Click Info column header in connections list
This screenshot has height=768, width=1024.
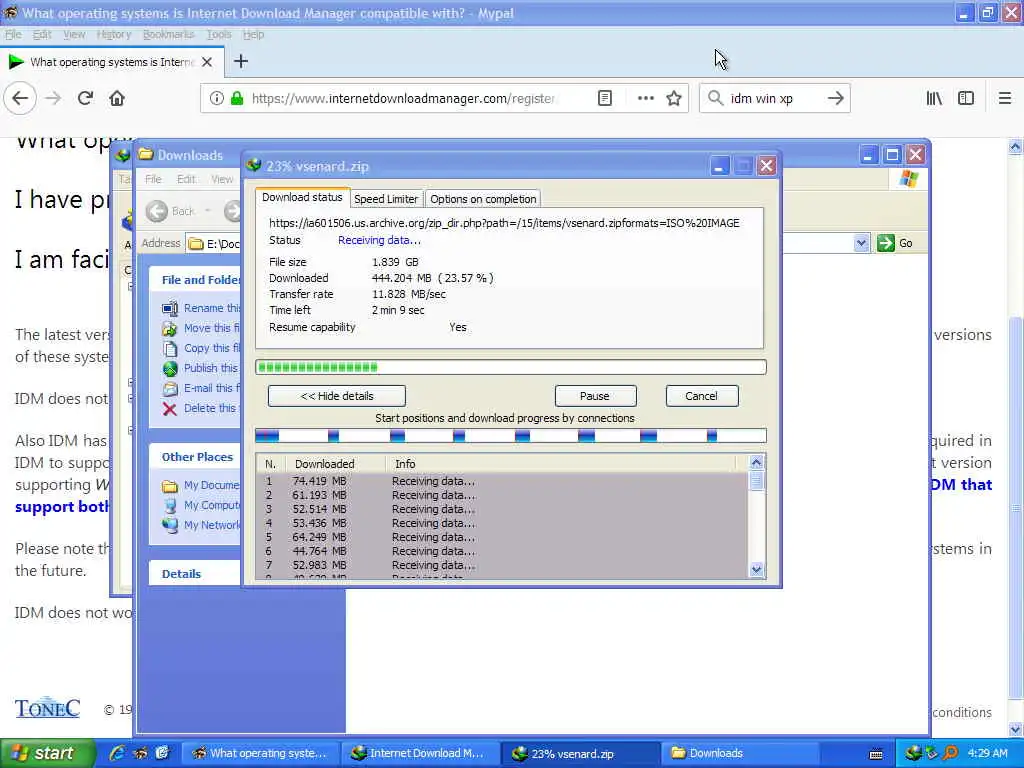562,464
